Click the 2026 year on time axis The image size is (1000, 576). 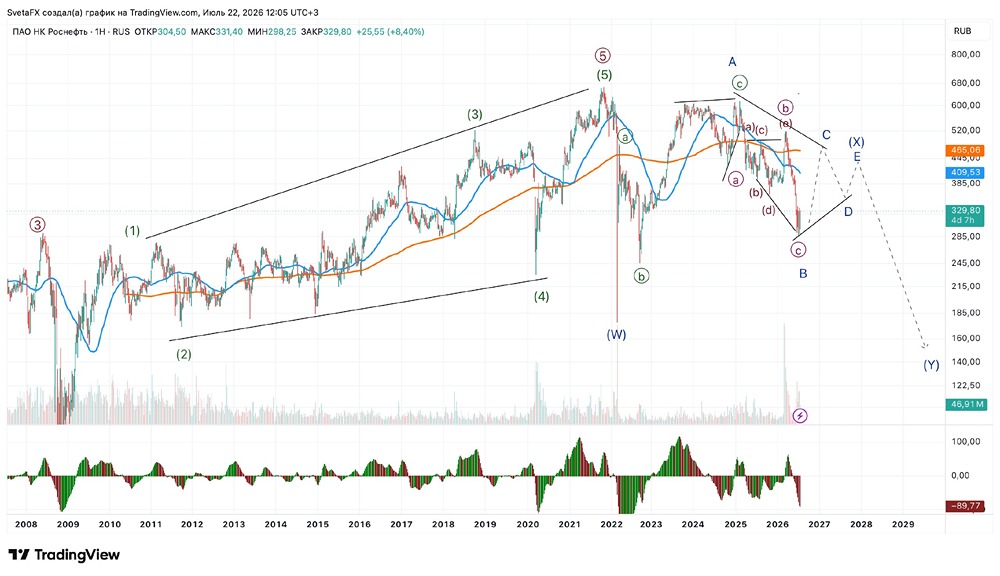[x=777, y=524]
